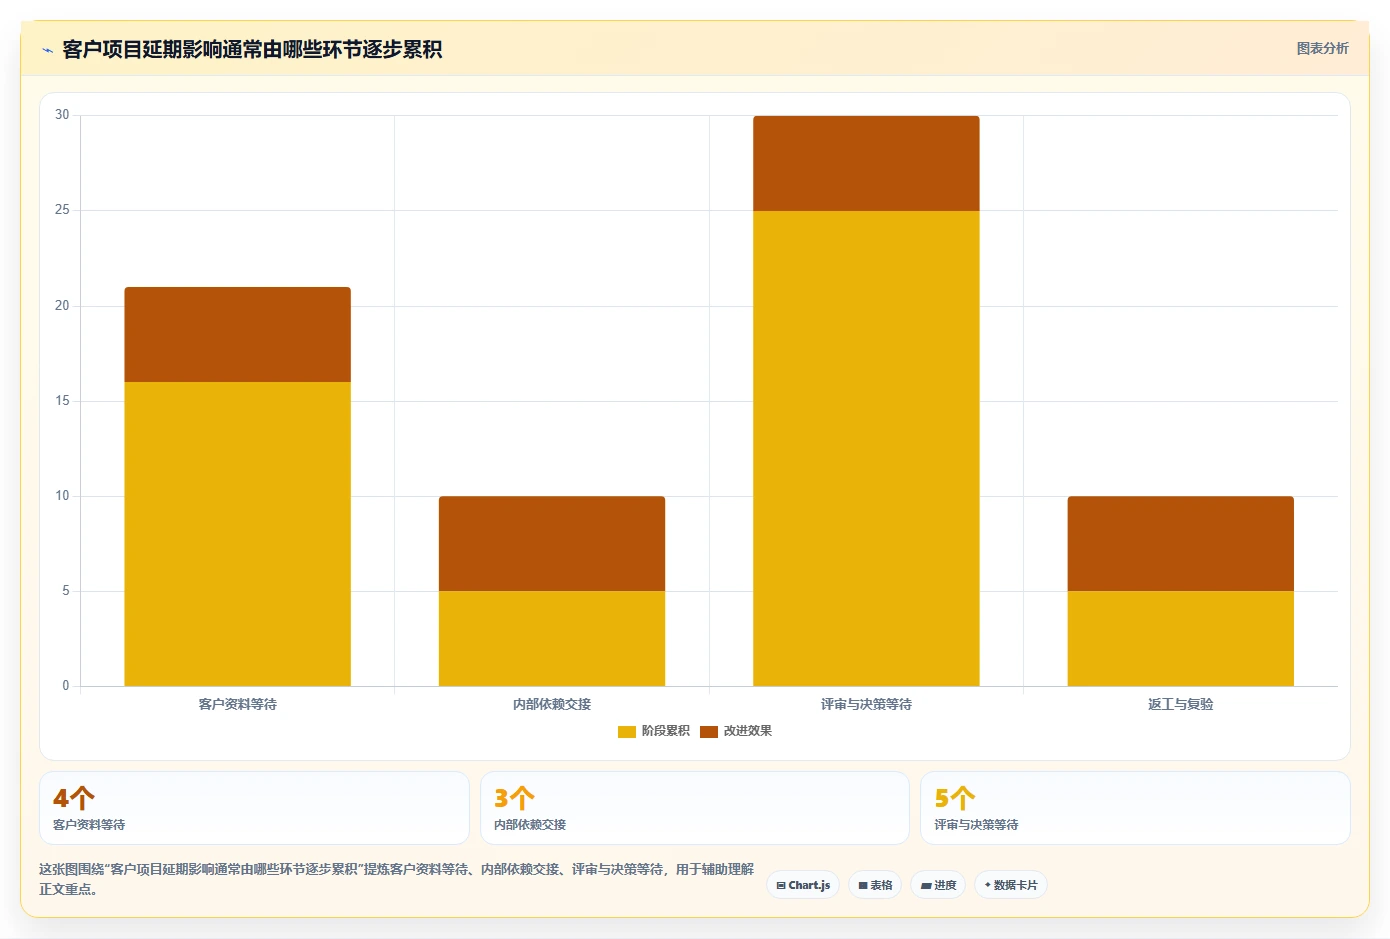Click the yellow segment of 返工与复验 bar
The width and height of the screenshot is (1390, 939).
coord(1181,638)
